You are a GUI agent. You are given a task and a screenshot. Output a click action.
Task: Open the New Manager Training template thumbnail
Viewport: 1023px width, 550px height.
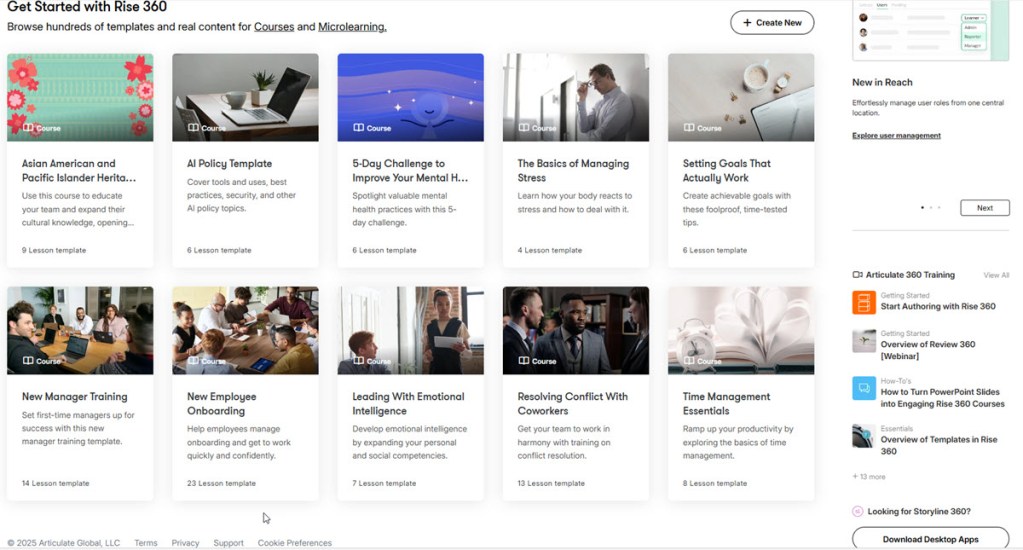pyautogui.click(x=80, y=330)
